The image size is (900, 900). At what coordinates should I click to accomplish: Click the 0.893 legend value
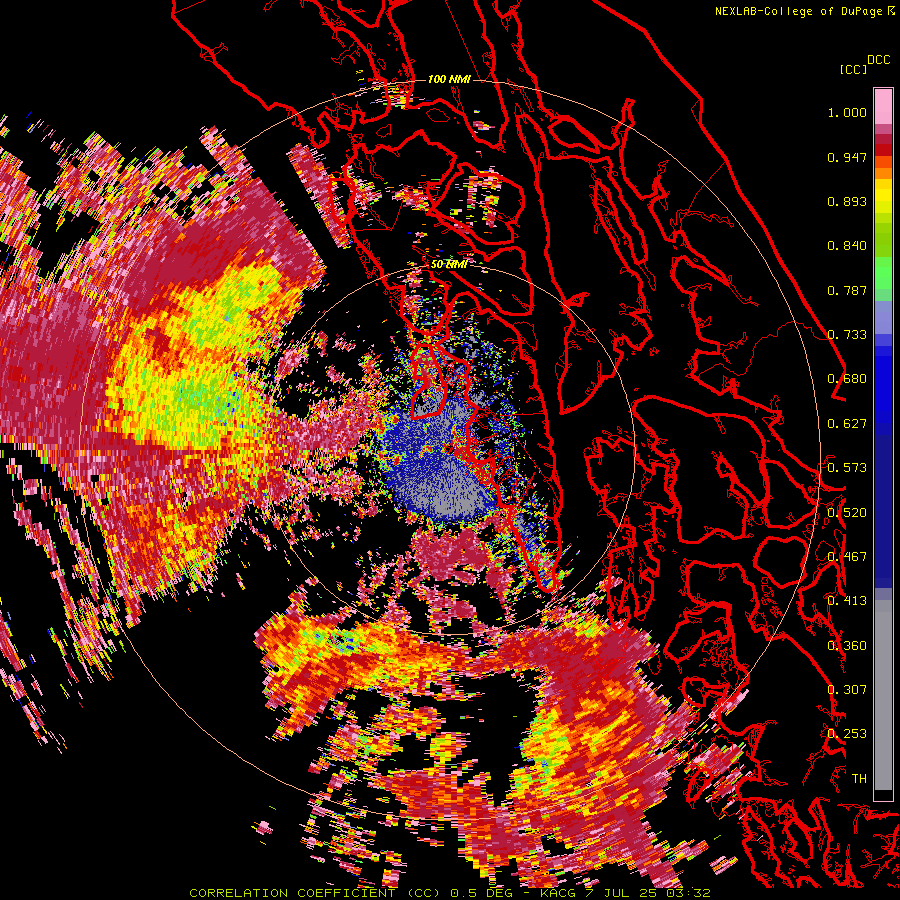847,201
